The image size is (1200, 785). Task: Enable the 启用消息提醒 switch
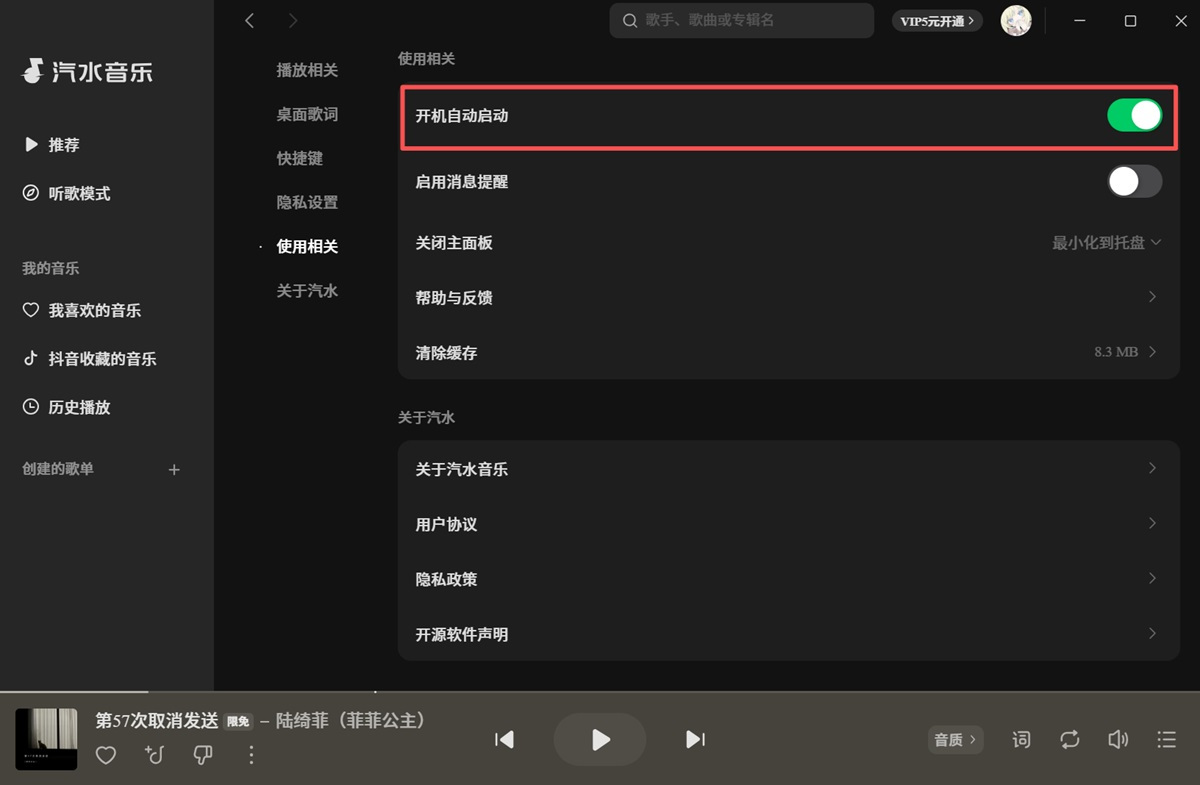[1134, 181]
